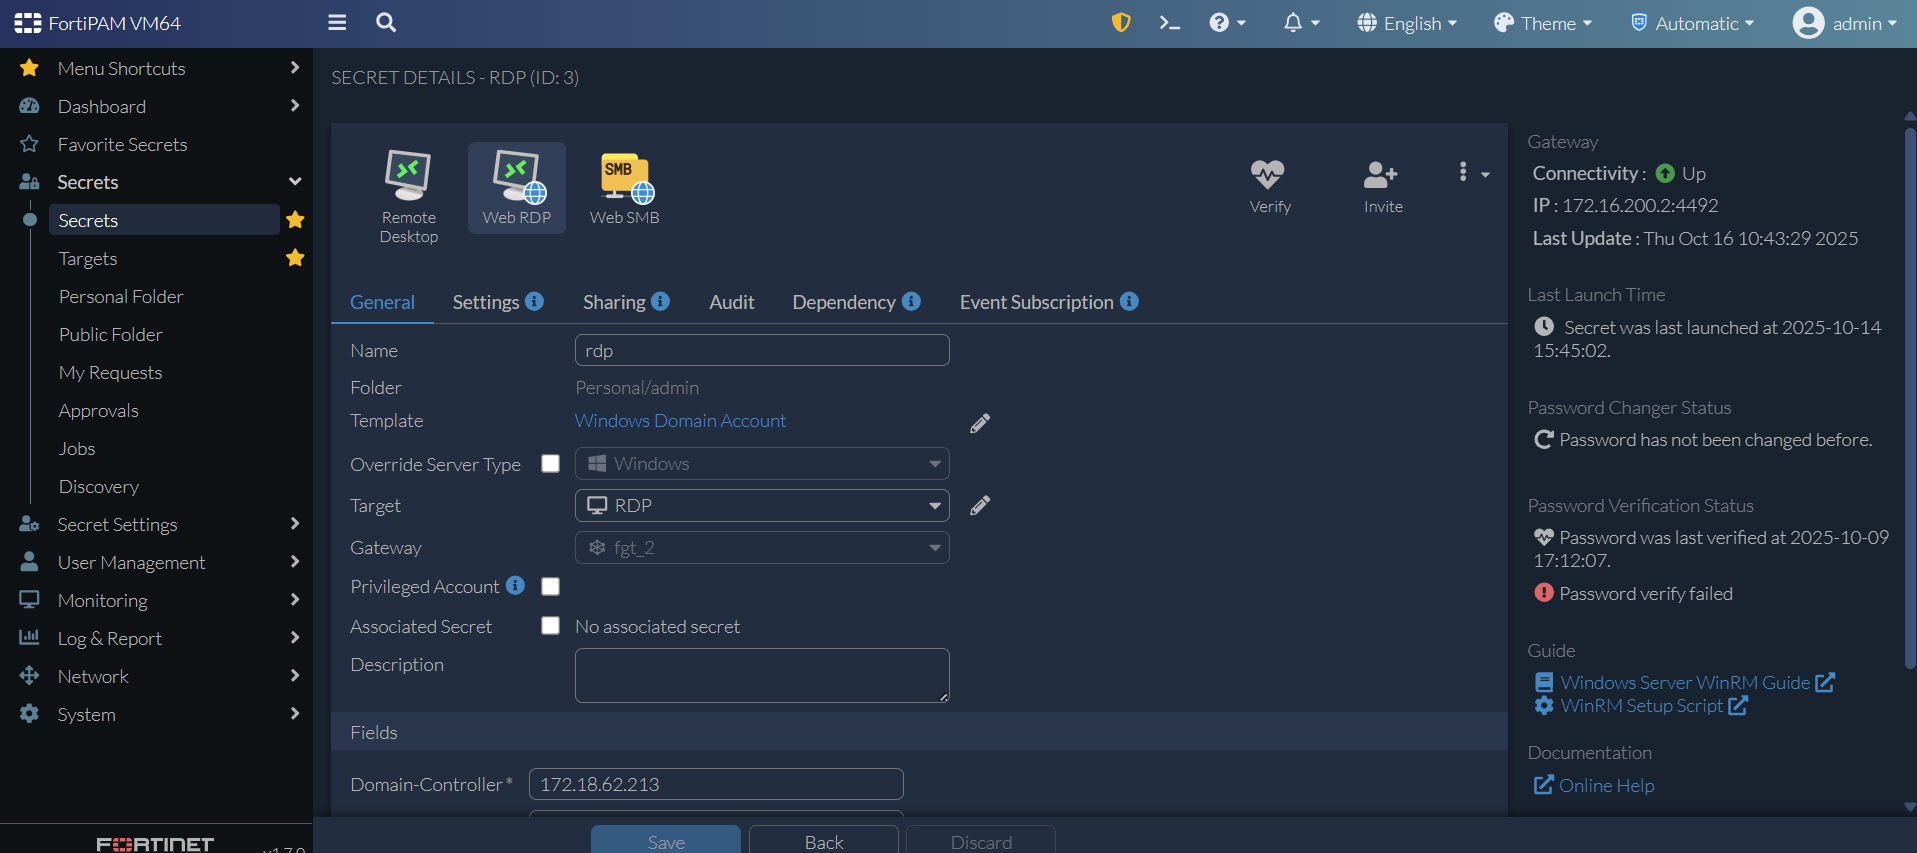Screen dimensions: 1917x853
Task: Click the info icon beside Dependency tab
Action: click(911, 301)
